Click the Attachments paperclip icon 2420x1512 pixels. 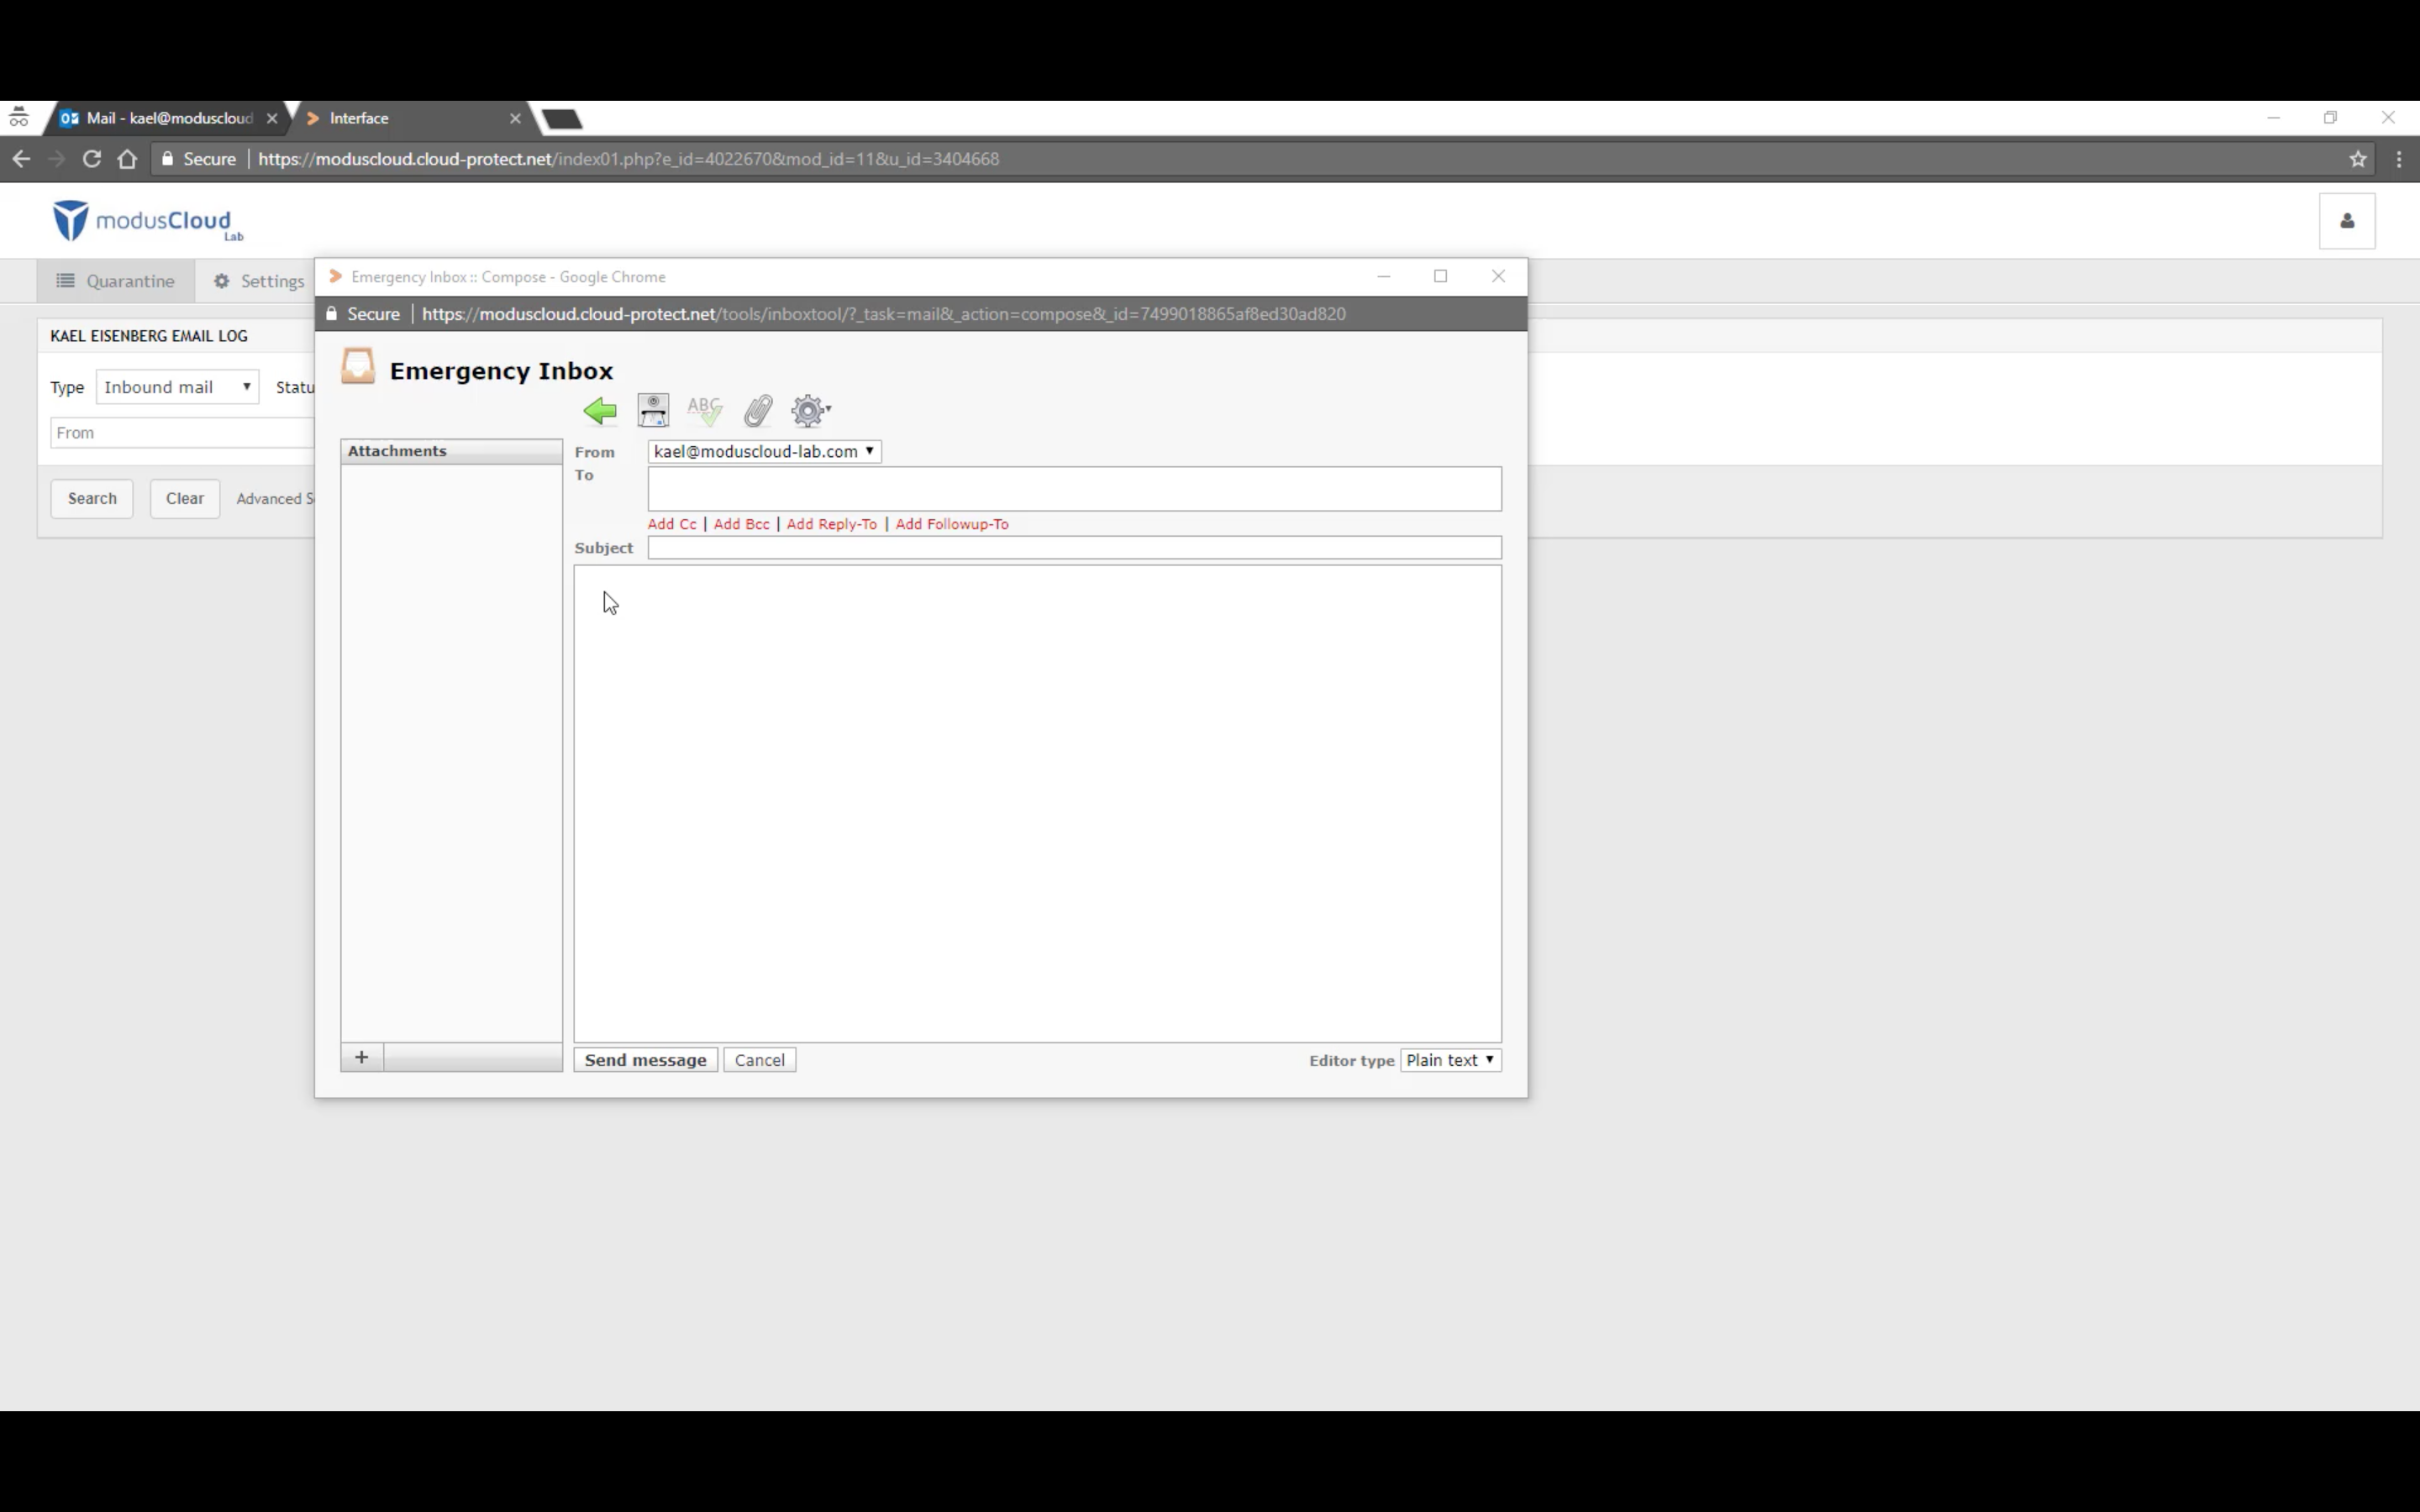pyautogui.click(x=758, y=411)
